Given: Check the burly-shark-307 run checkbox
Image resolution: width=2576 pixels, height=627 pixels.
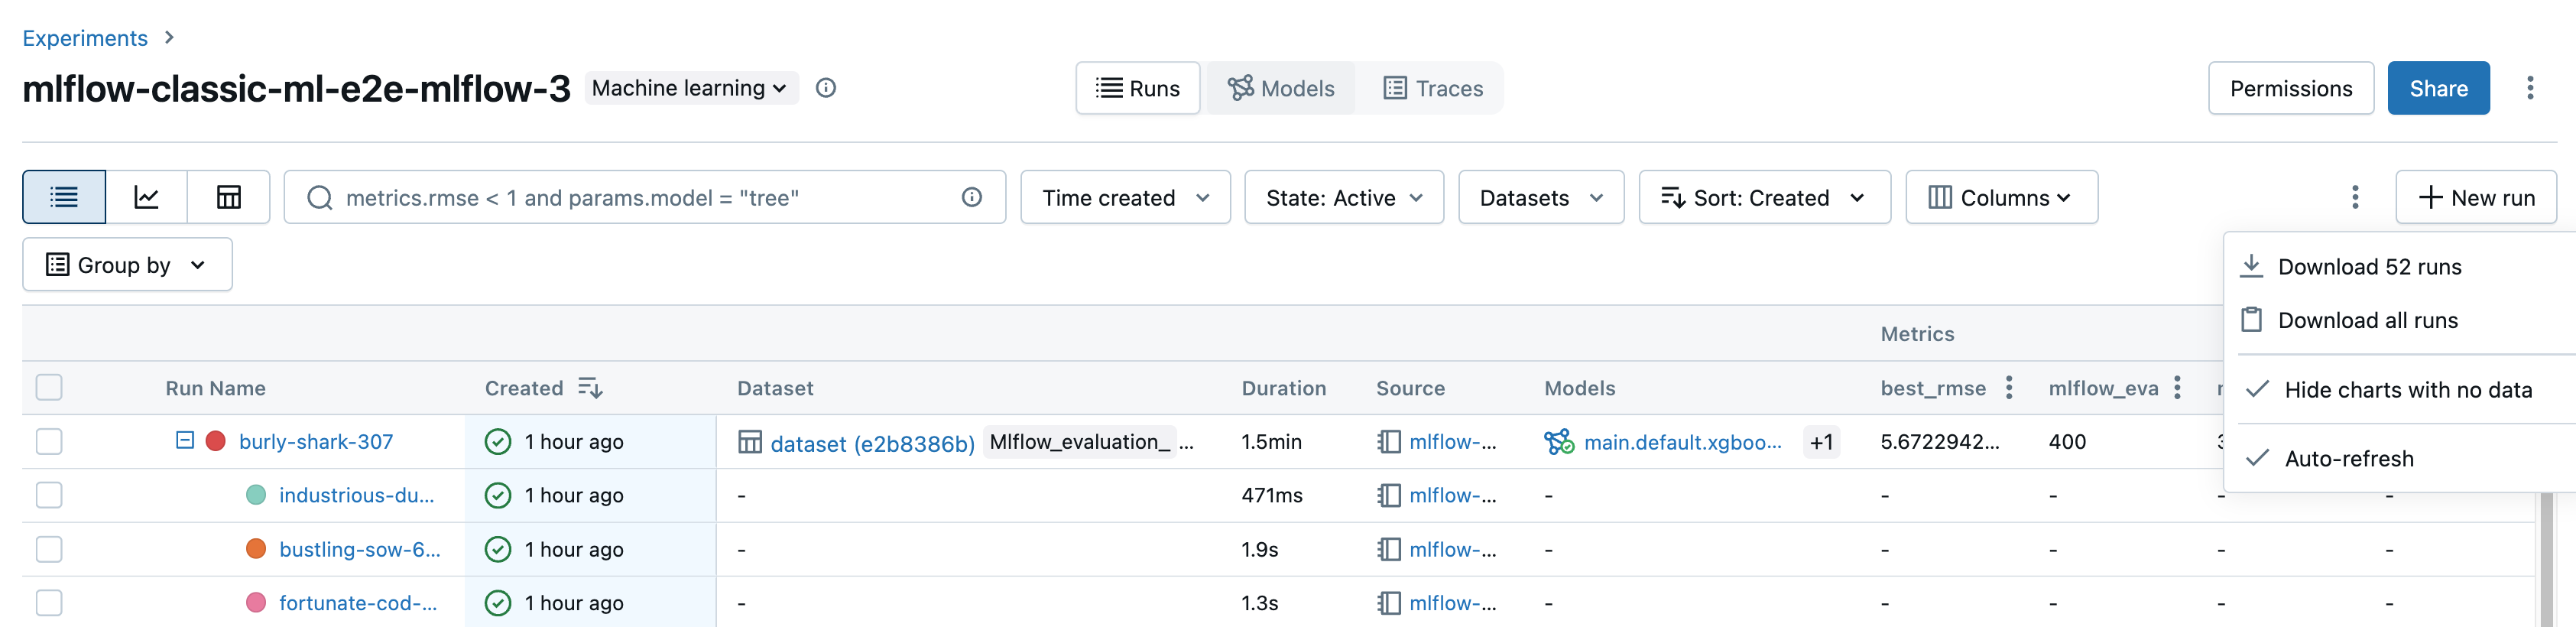Looking at the screenshot, I should click(x=49, y=441).
